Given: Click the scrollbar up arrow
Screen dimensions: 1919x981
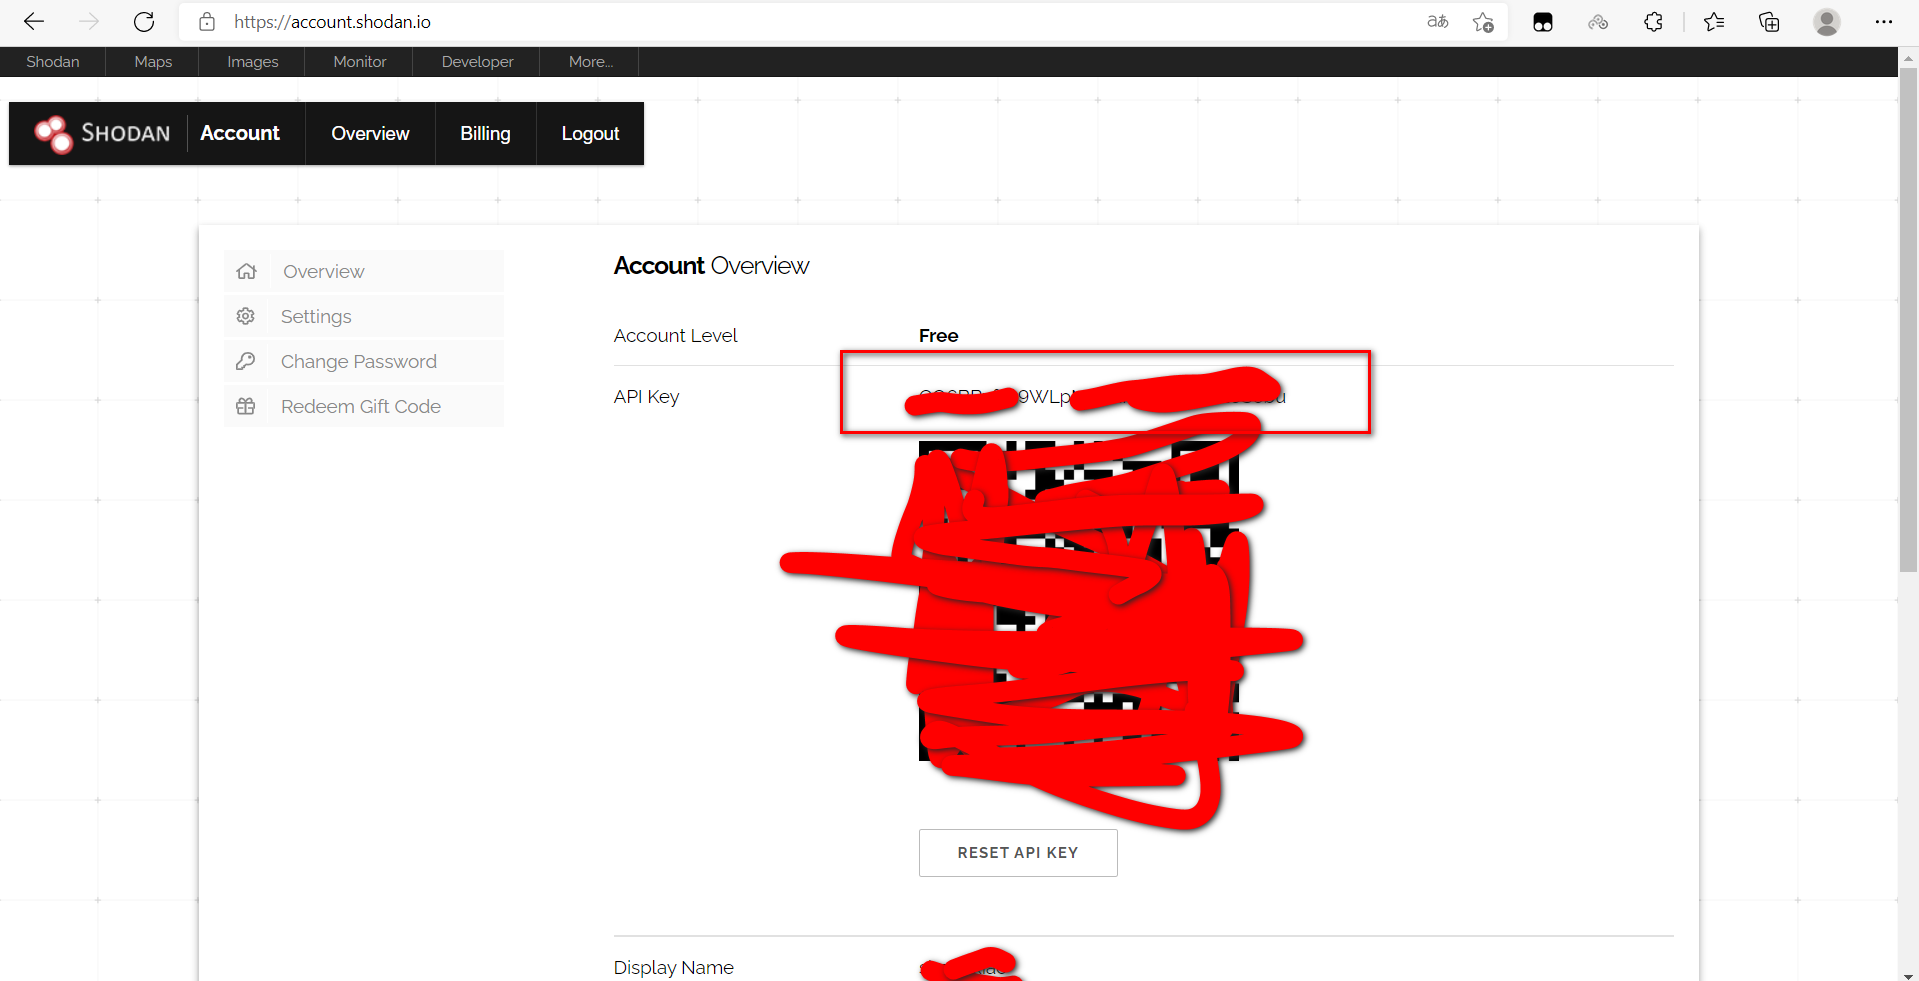Looking at the screenshot, I should point(1909,58).
